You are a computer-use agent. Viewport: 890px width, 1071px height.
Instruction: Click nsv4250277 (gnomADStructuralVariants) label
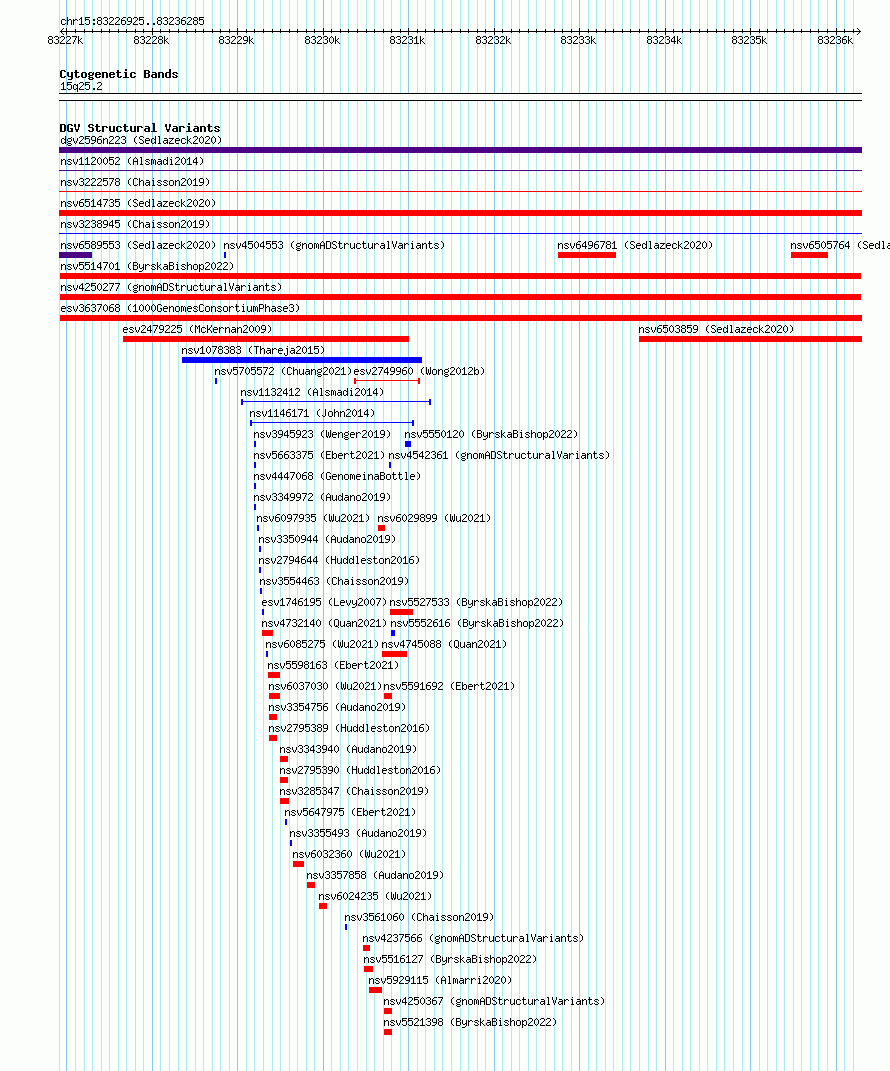point(171,288)
